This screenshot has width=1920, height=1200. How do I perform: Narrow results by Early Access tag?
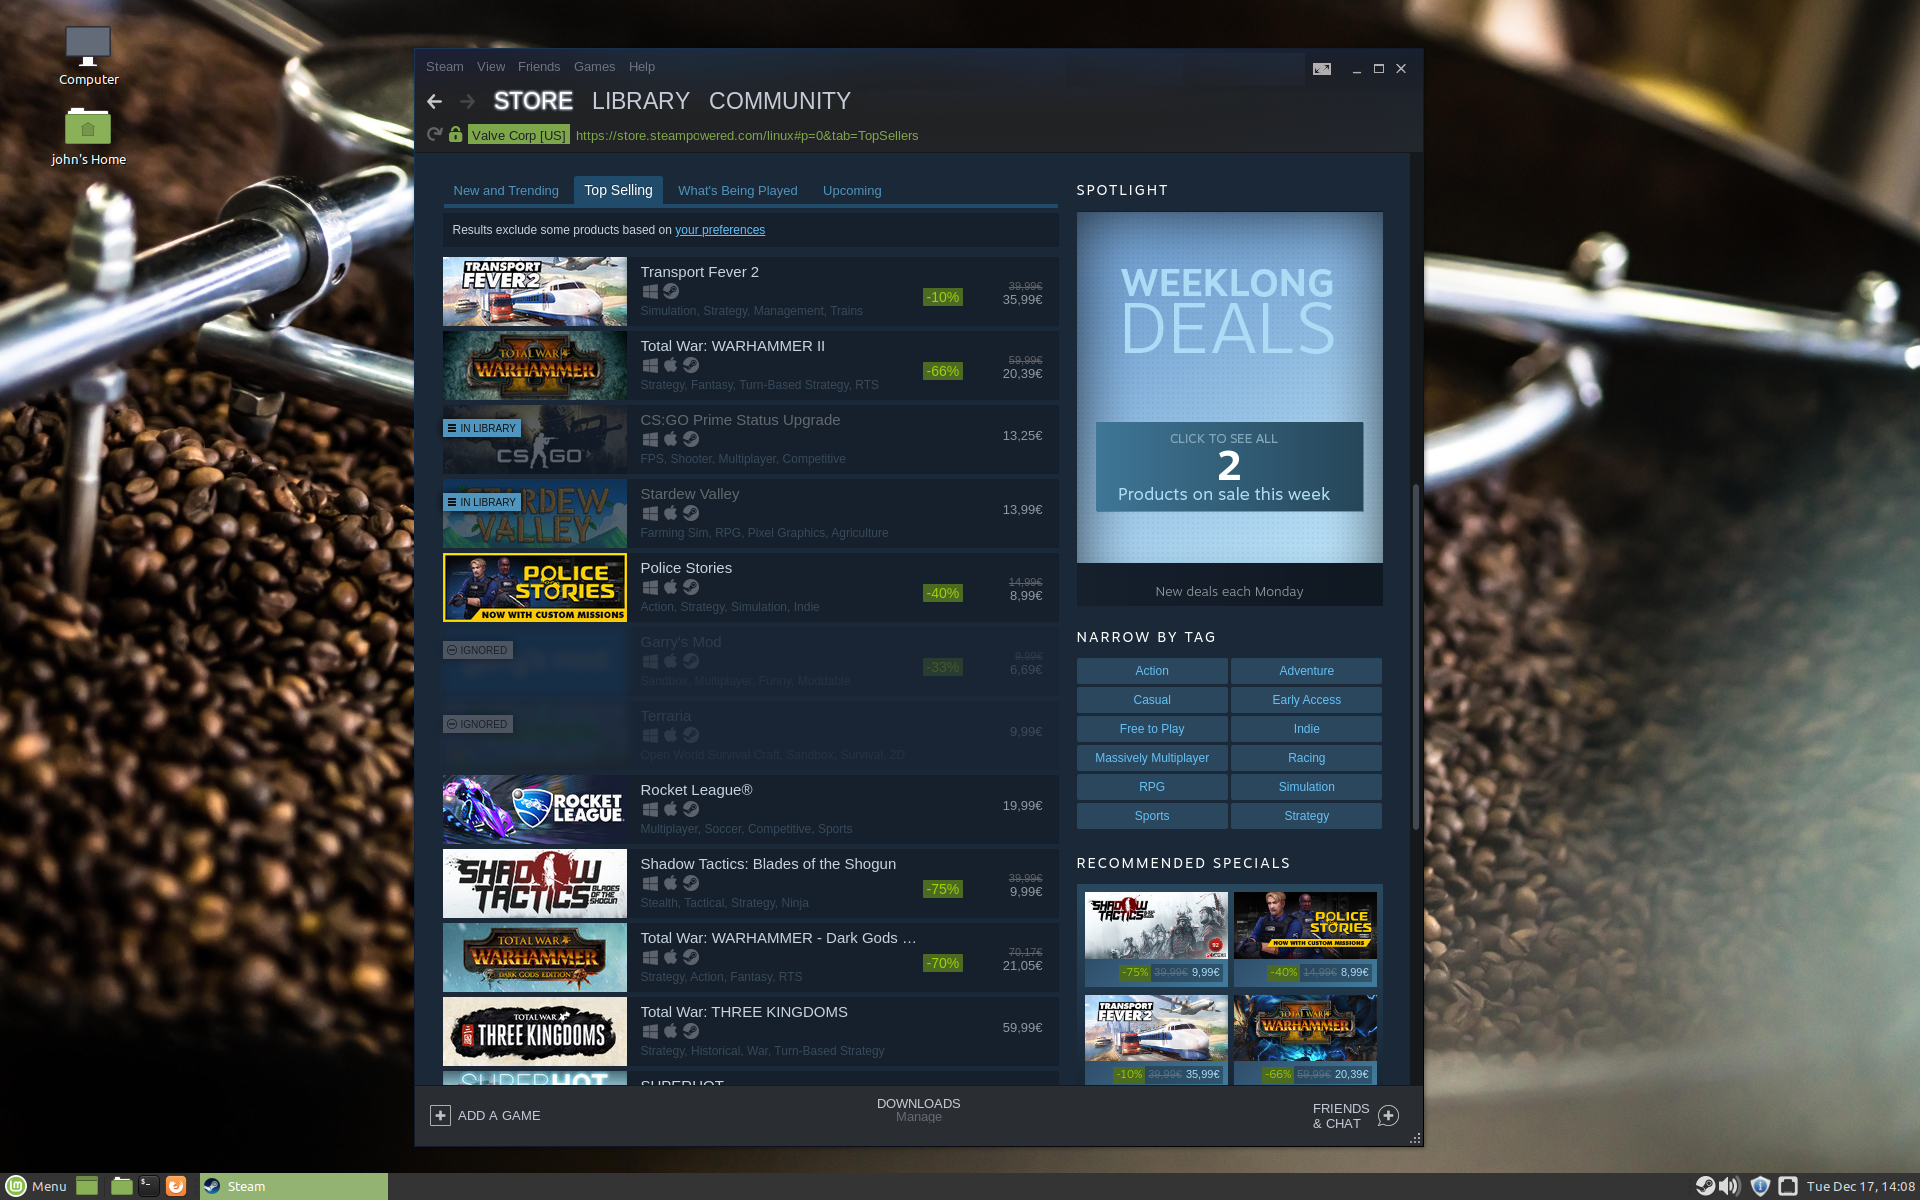click(1306, 700)
